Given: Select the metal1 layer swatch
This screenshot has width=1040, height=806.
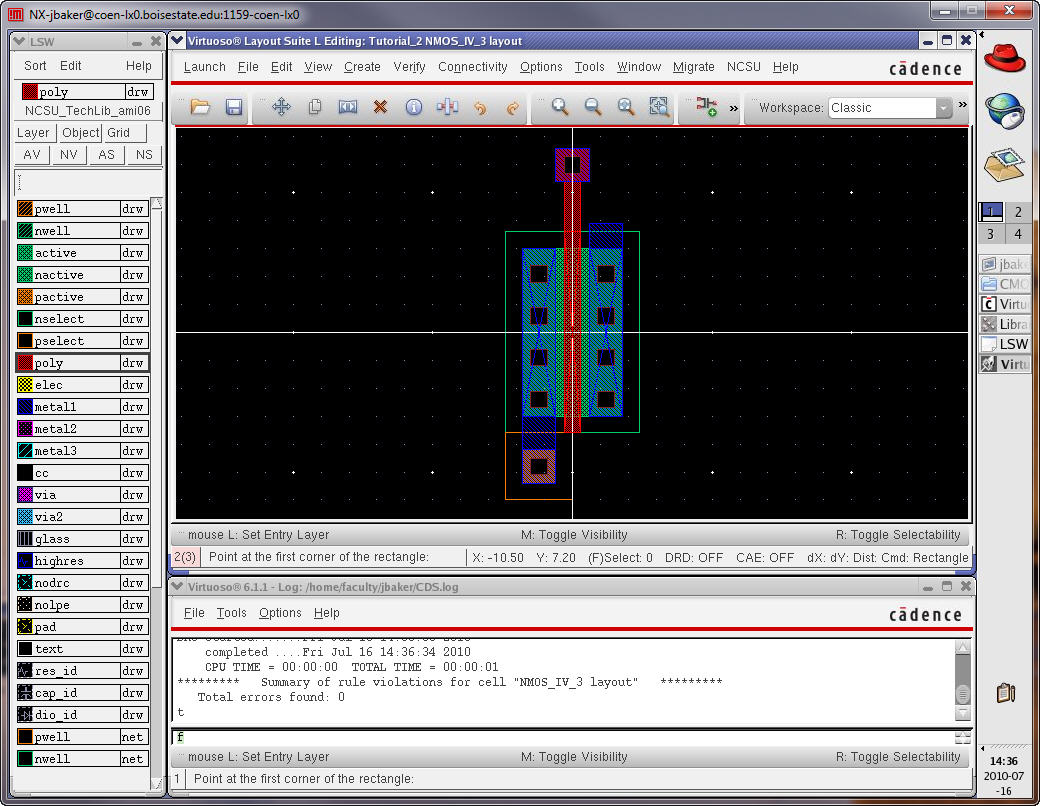Looking at the screenshot, I should point(26,407).
